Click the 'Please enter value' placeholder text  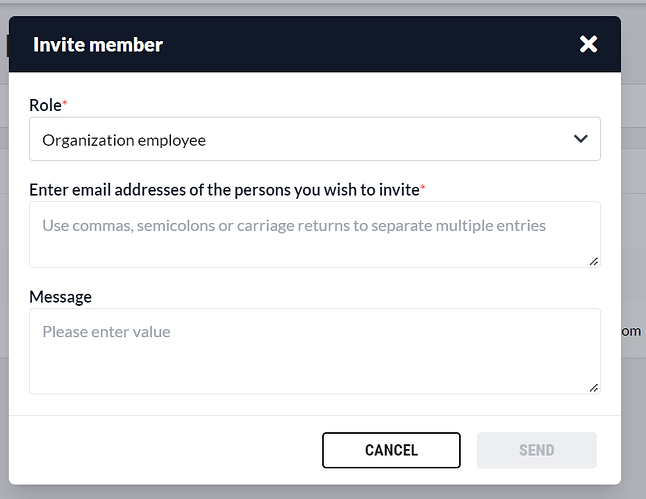point(106,332)
